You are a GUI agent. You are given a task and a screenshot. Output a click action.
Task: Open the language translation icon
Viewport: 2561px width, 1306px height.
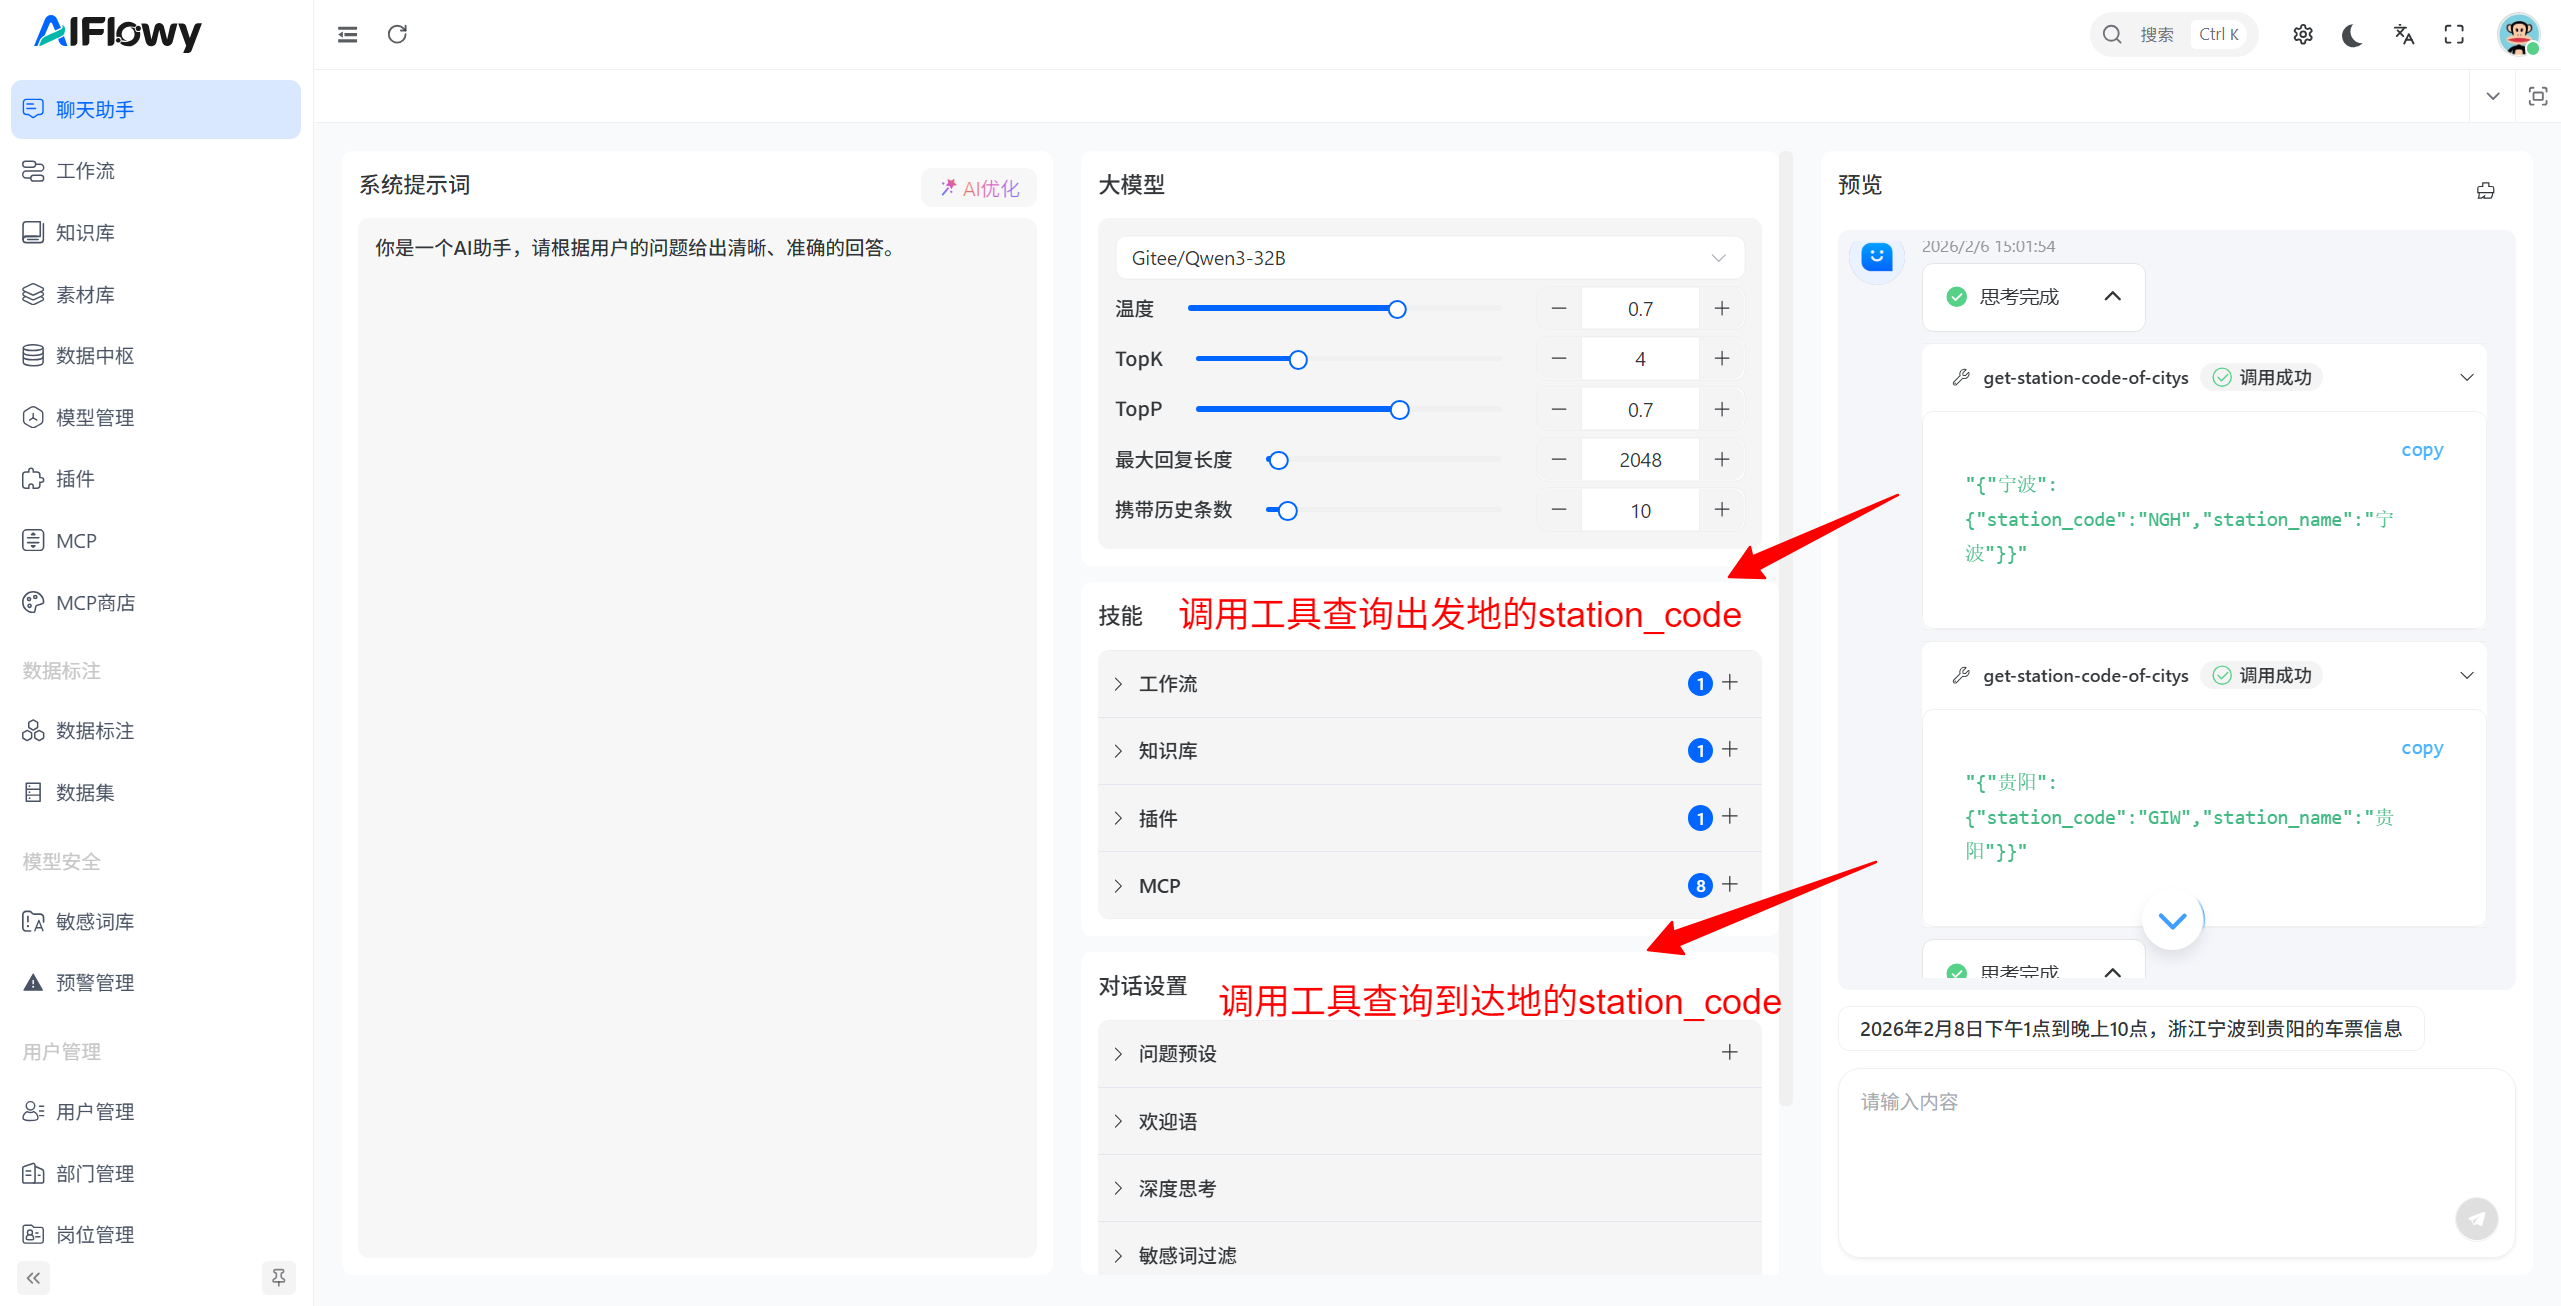[2404, 35]
